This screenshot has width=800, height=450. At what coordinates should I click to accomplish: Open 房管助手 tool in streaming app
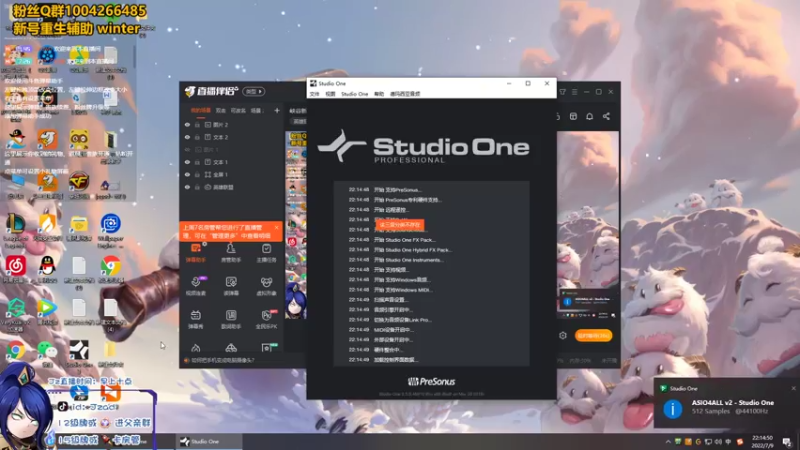231,253
